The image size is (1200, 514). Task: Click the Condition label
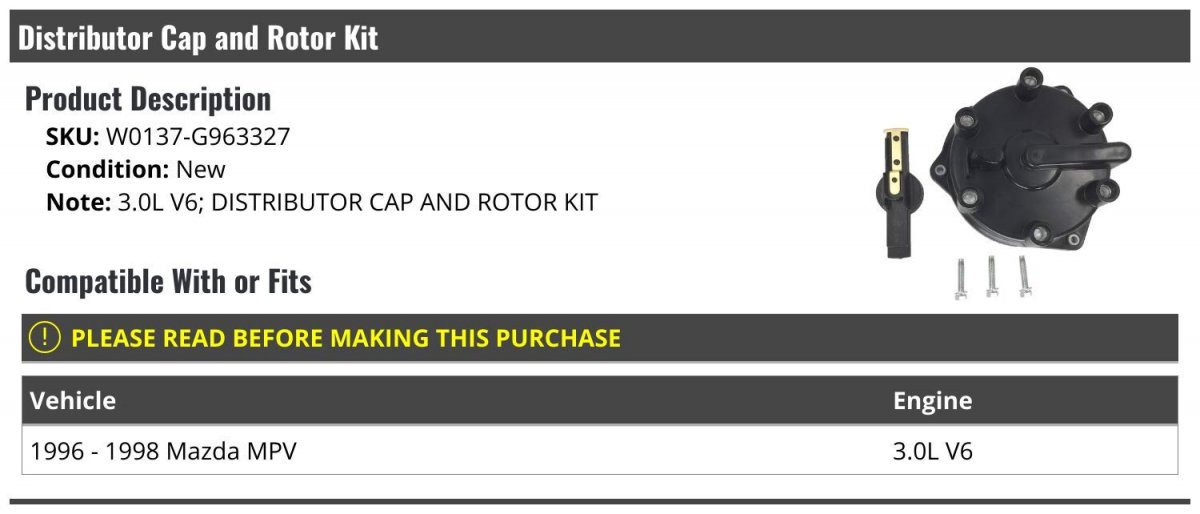coord(108,170)
